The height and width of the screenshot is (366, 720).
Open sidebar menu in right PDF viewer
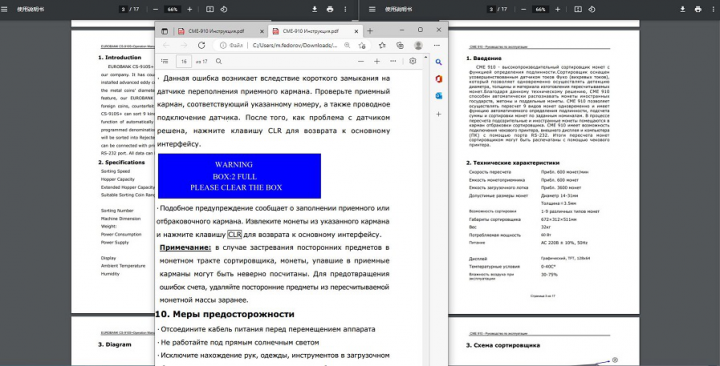[372, 9]
